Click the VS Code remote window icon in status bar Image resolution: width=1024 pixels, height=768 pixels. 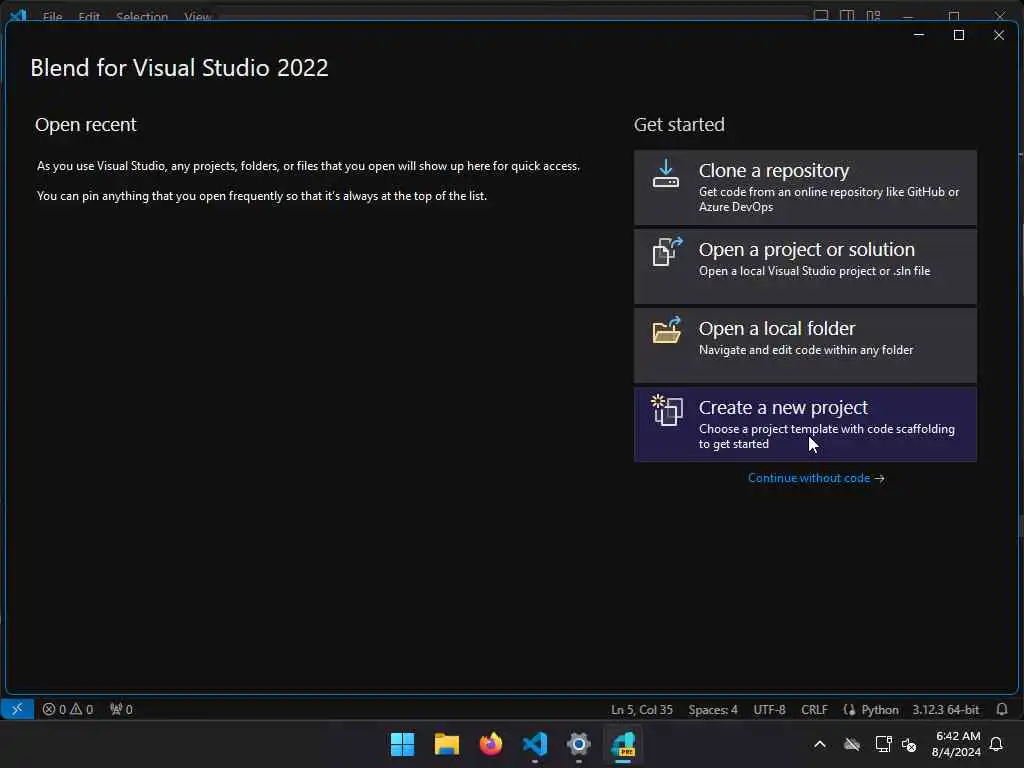point(17,709)
